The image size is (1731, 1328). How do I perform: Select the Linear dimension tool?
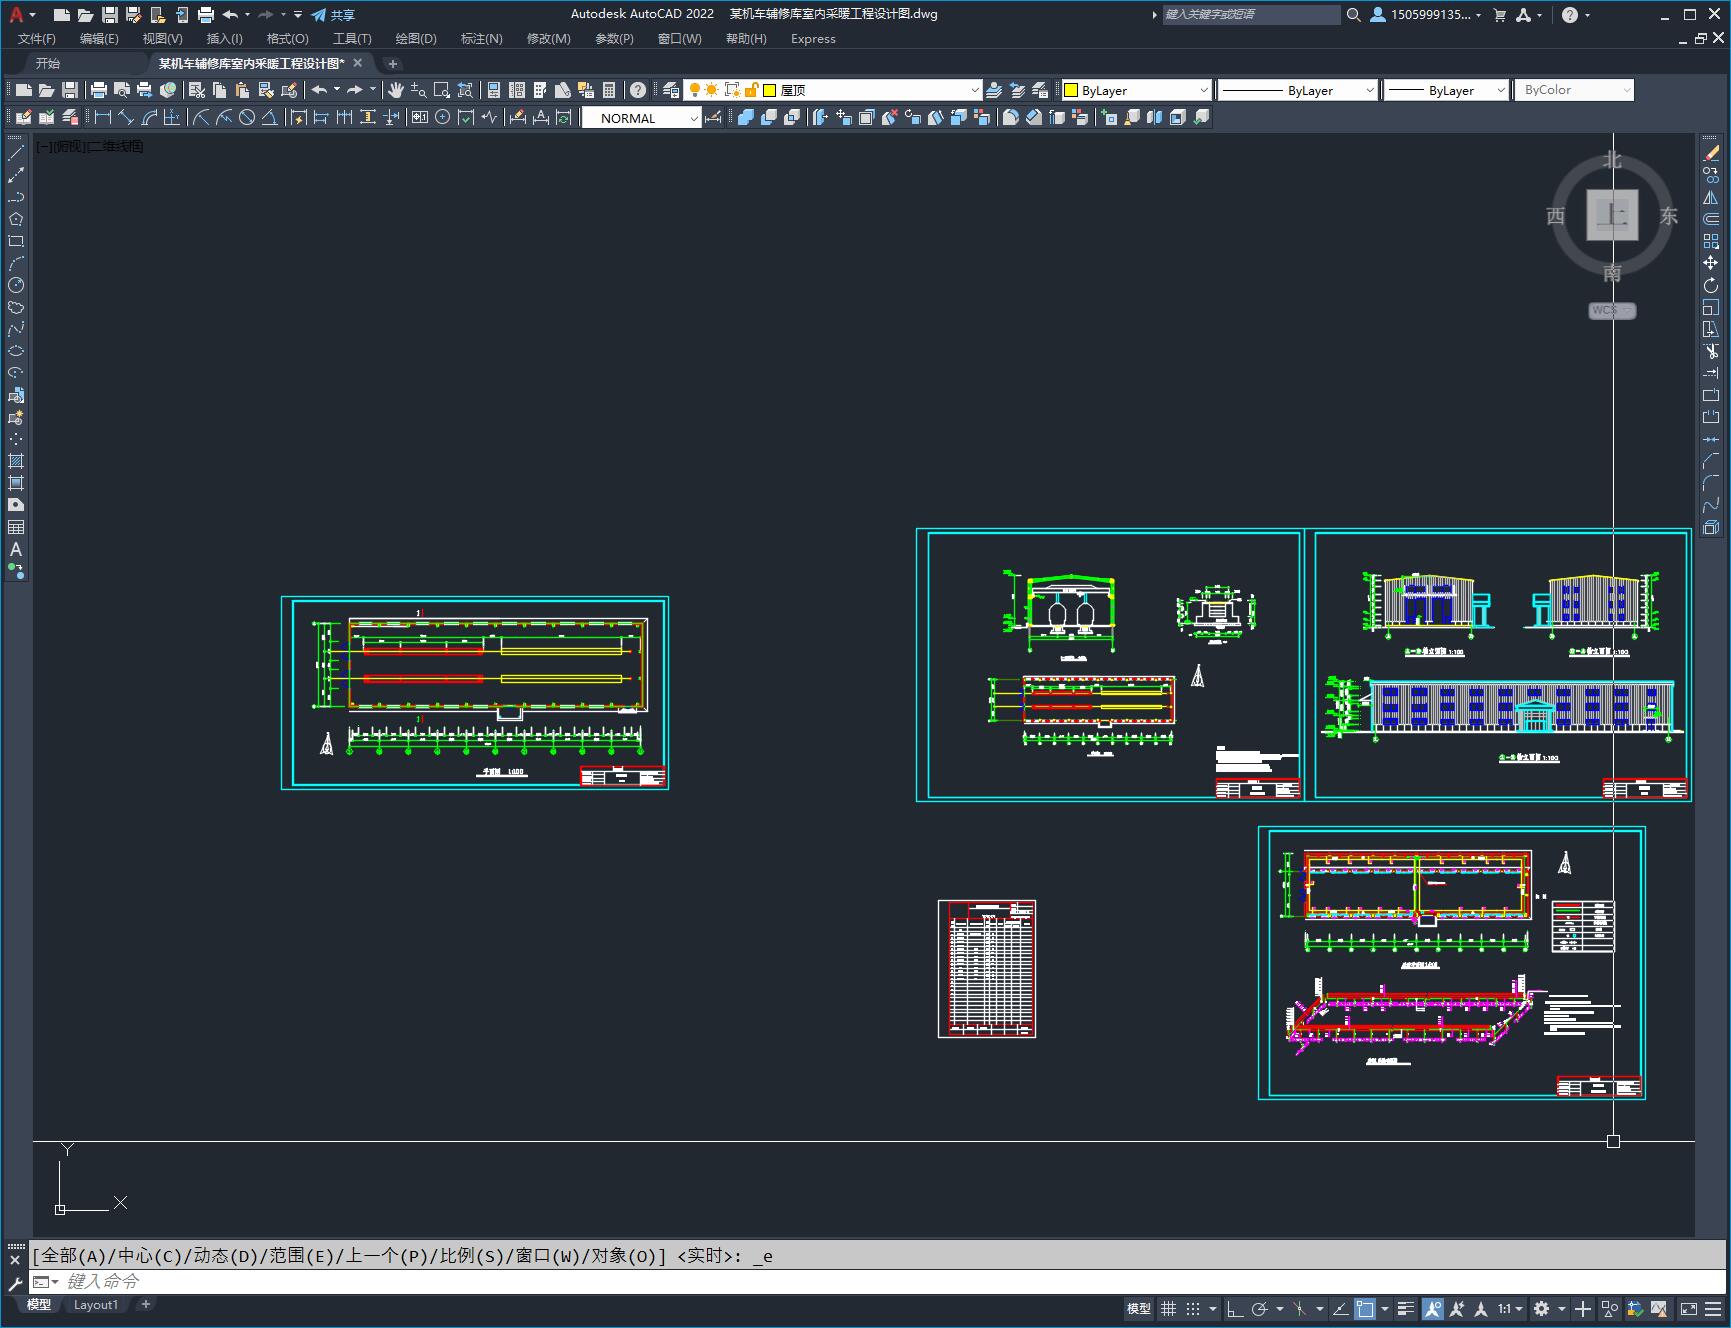pos(103,117)
